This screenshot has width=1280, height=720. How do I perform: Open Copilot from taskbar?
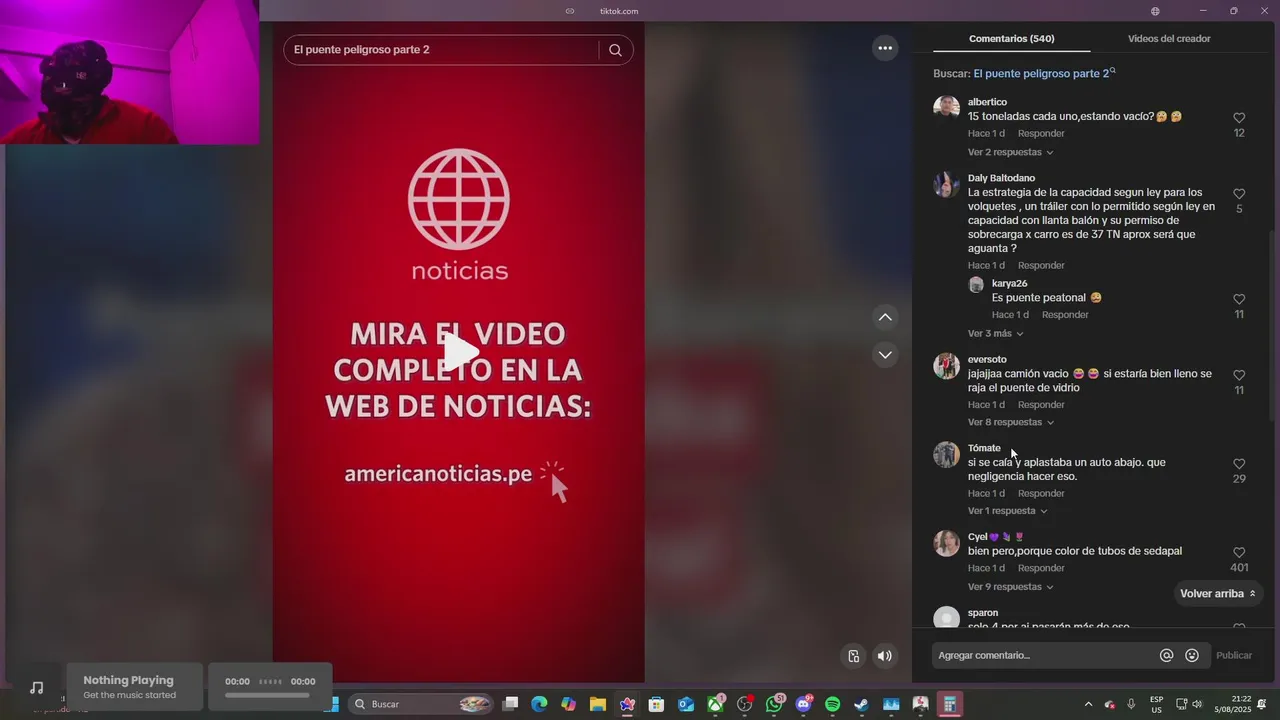tap(568, 704)
